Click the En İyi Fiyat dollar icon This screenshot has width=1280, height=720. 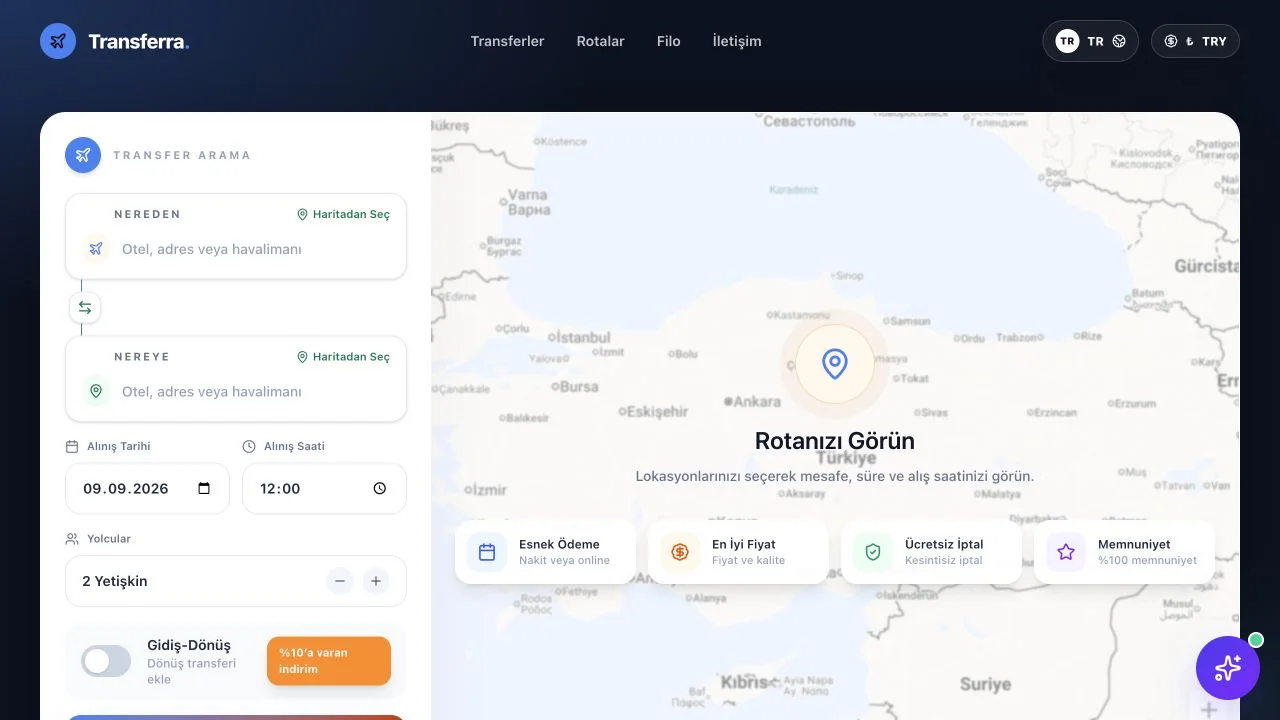tap(680, 552)
